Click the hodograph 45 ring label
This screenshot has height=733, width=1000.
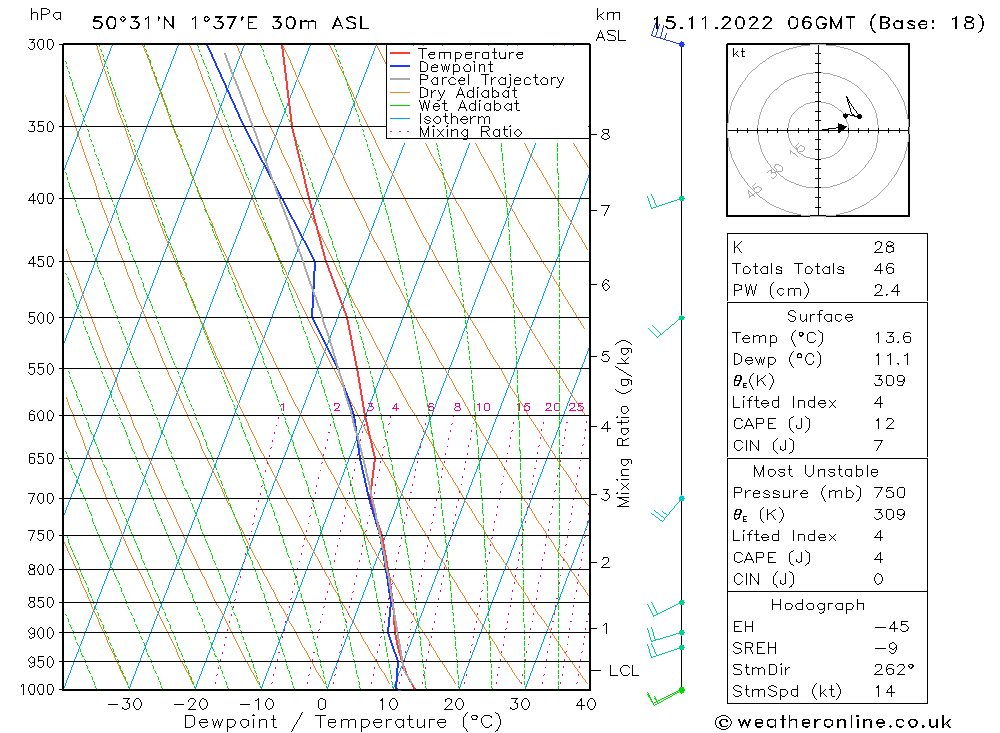[754, 190]
